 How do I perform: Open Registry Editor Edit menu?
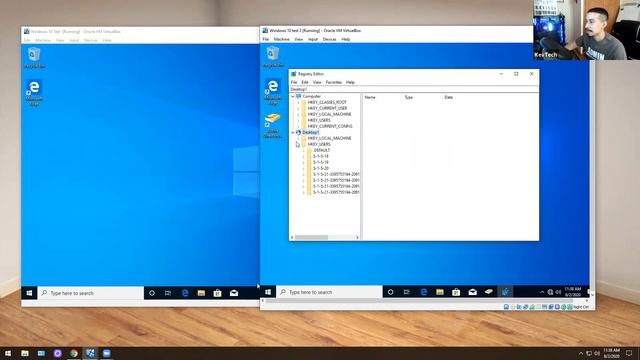click(305, 82)
